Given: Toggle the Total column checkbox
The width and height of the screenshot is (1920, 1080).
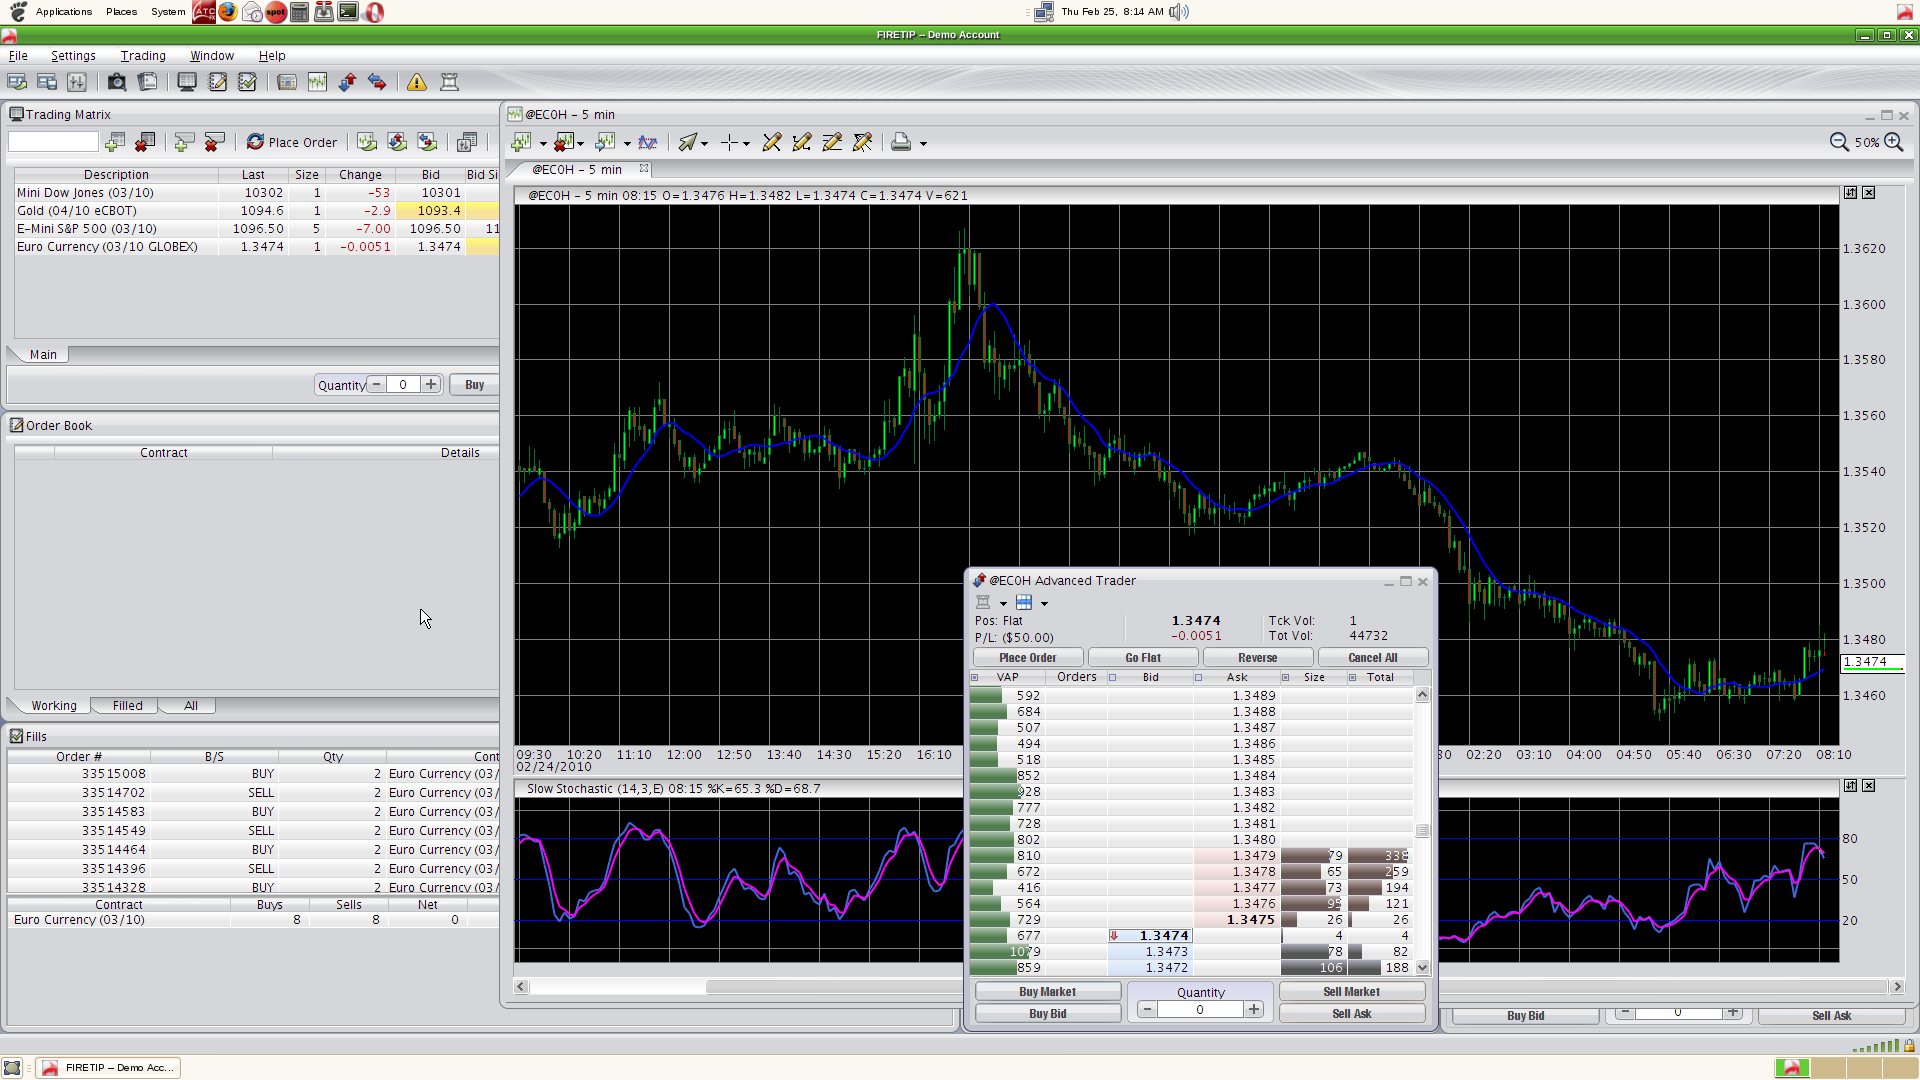Looking at the screenshot, I should click(x=1353, y=677).
